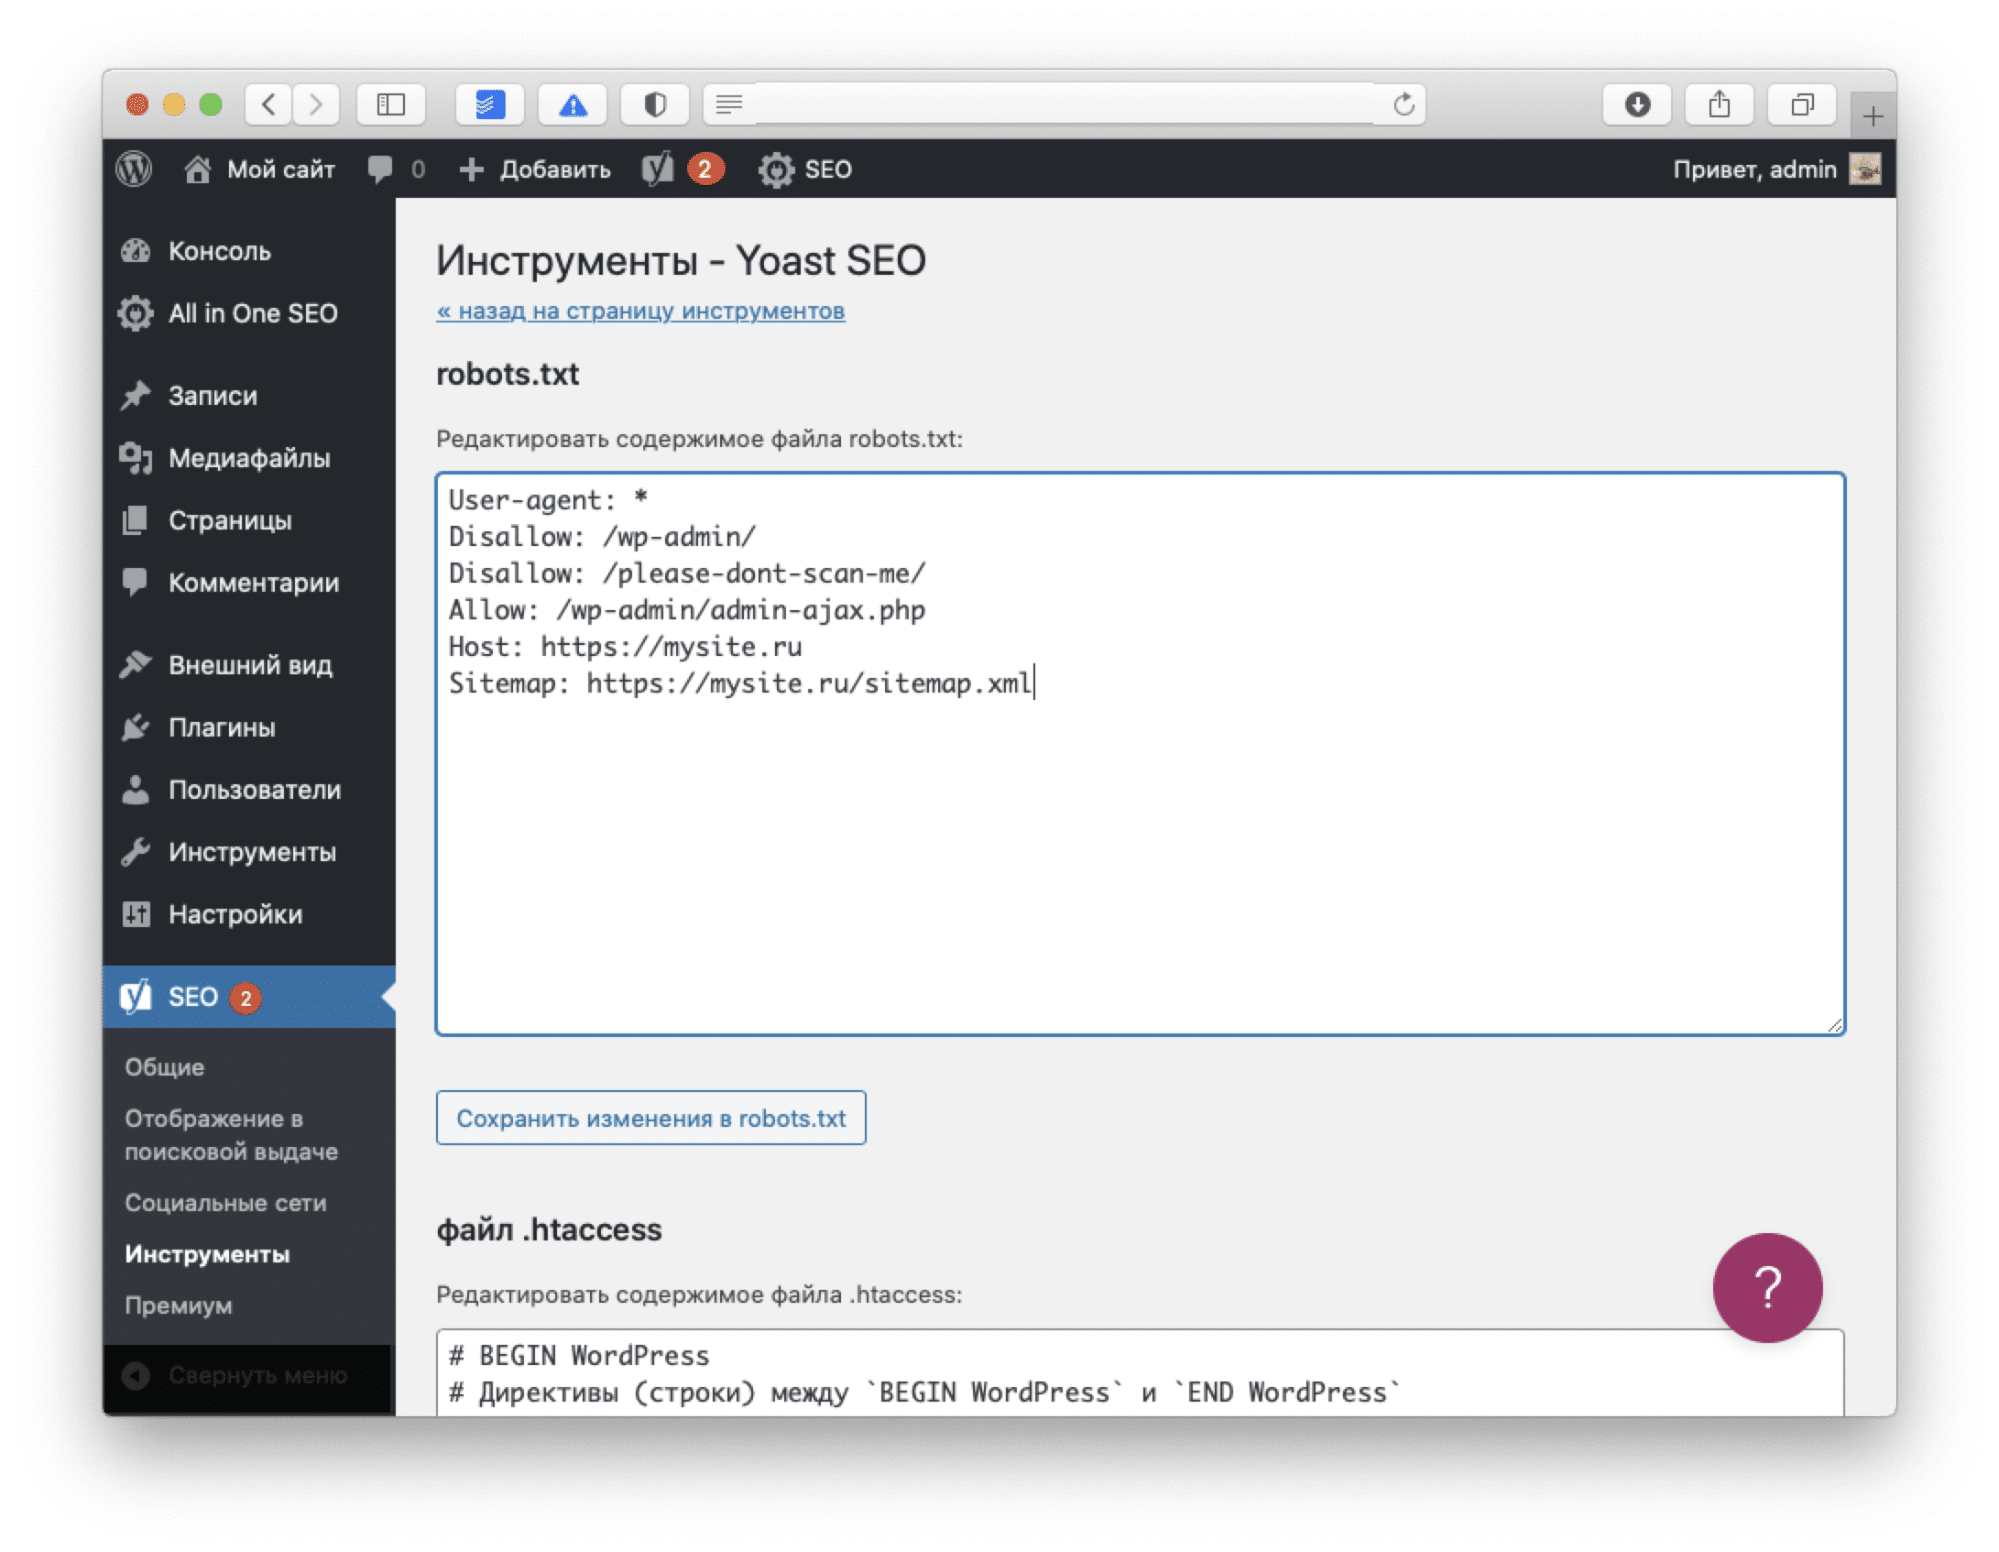The width and height of the screenshot is (1999, 1552).
Task: Click the help question mark button
Action: (1769, 1297)
